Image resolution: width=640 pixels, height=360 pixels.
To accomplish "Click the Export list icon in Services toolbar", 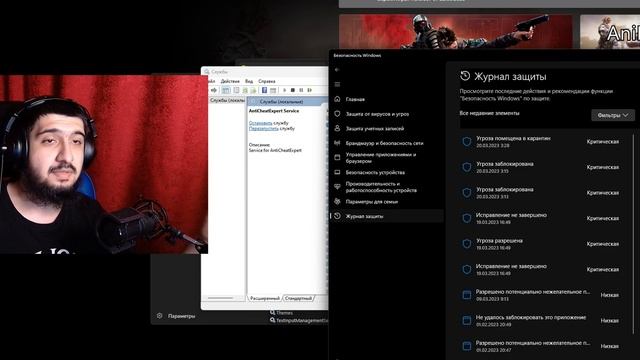I will pos(253,90).
